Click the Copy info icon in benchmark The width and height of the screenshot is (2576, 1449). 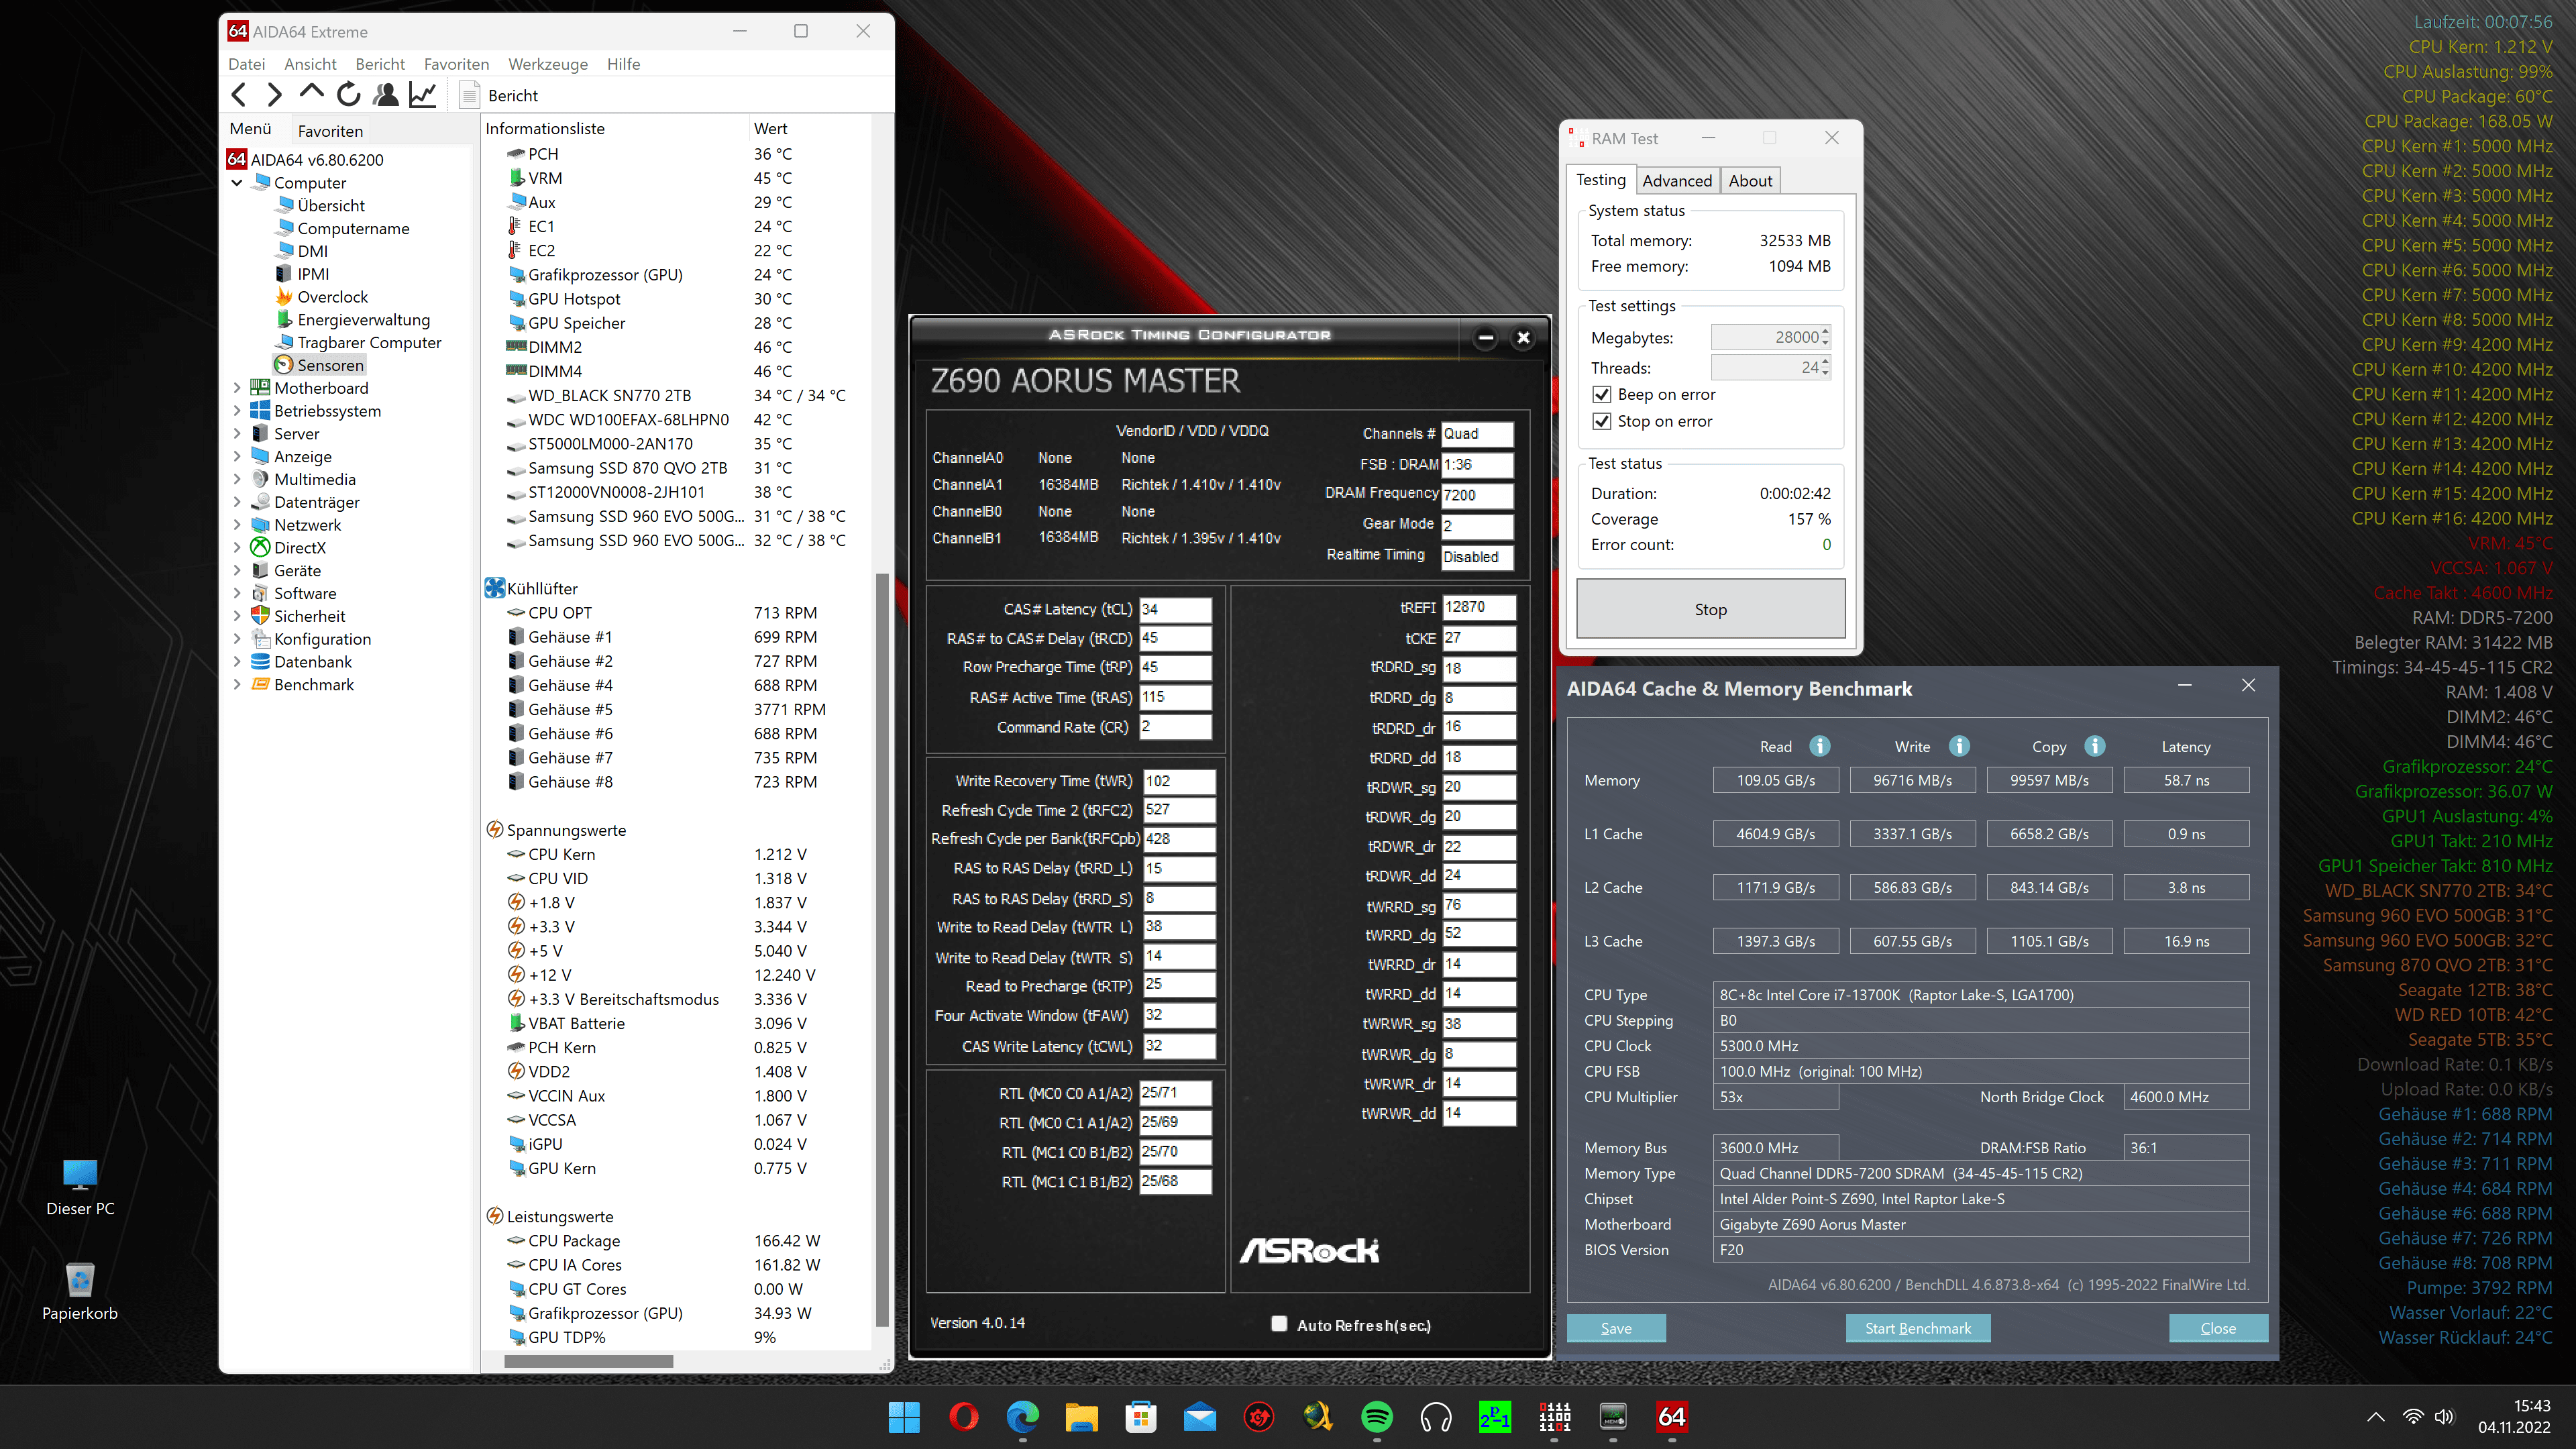2095,746
